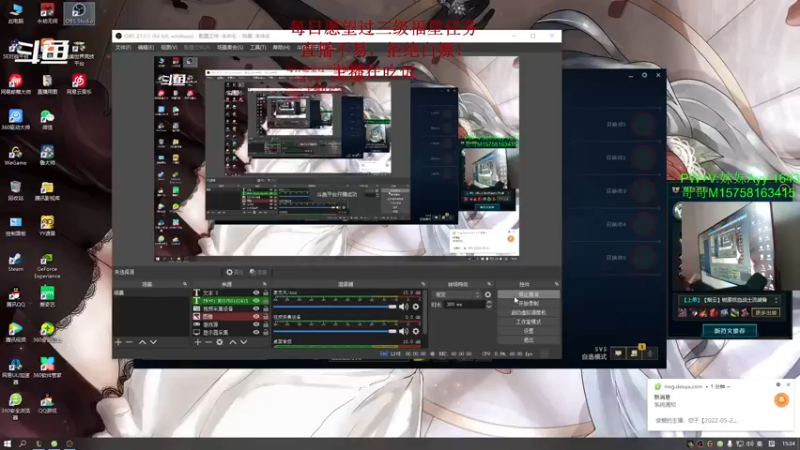Click the 开始录制 button
The width and height of the screenshot is (800, 450).
pyautogui.click(x=528, y=304)
